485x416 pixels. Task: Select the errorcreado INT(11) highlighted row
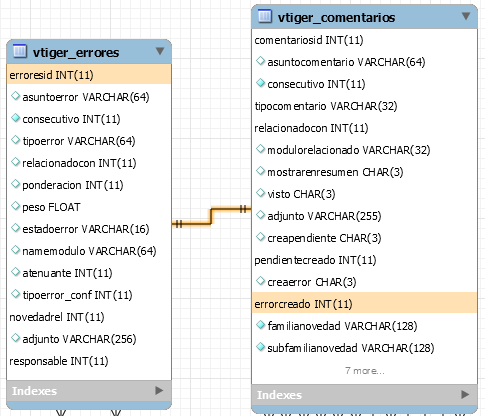pos(364,304)
